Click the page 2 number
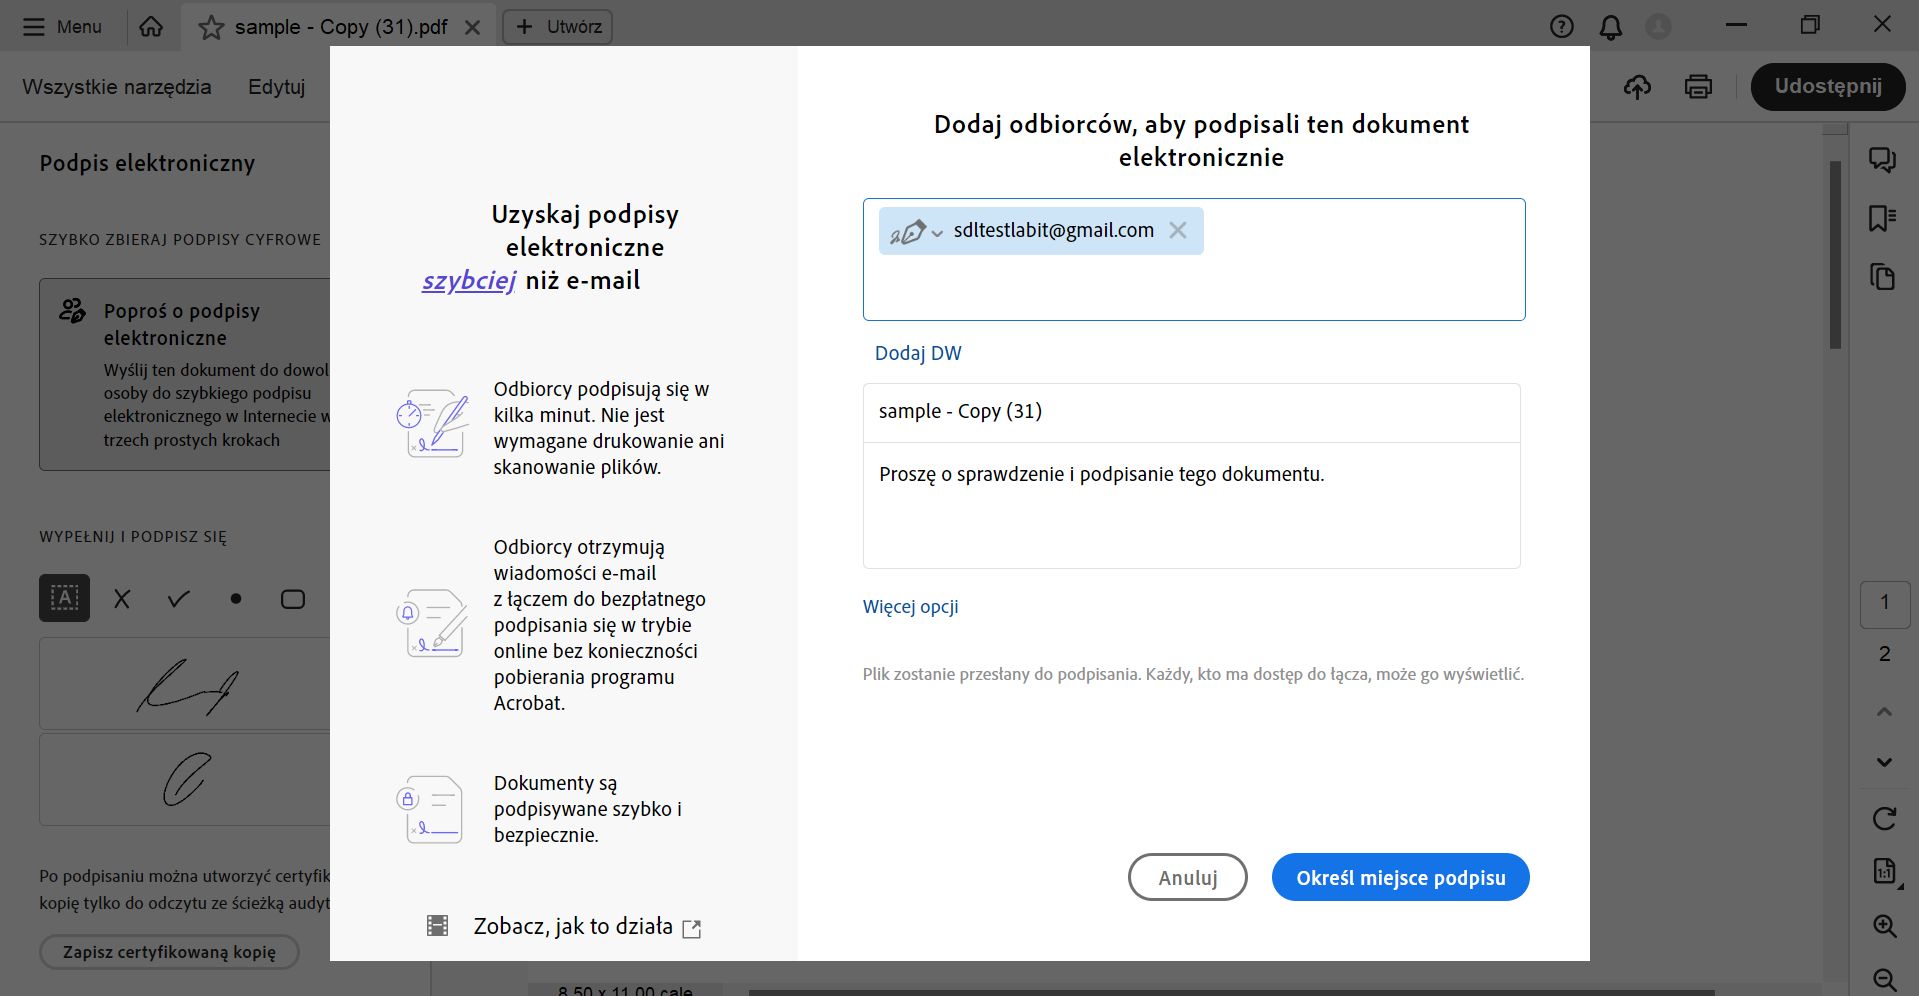The width and height of the screenshot is (1919, 996). [1884, 654]
